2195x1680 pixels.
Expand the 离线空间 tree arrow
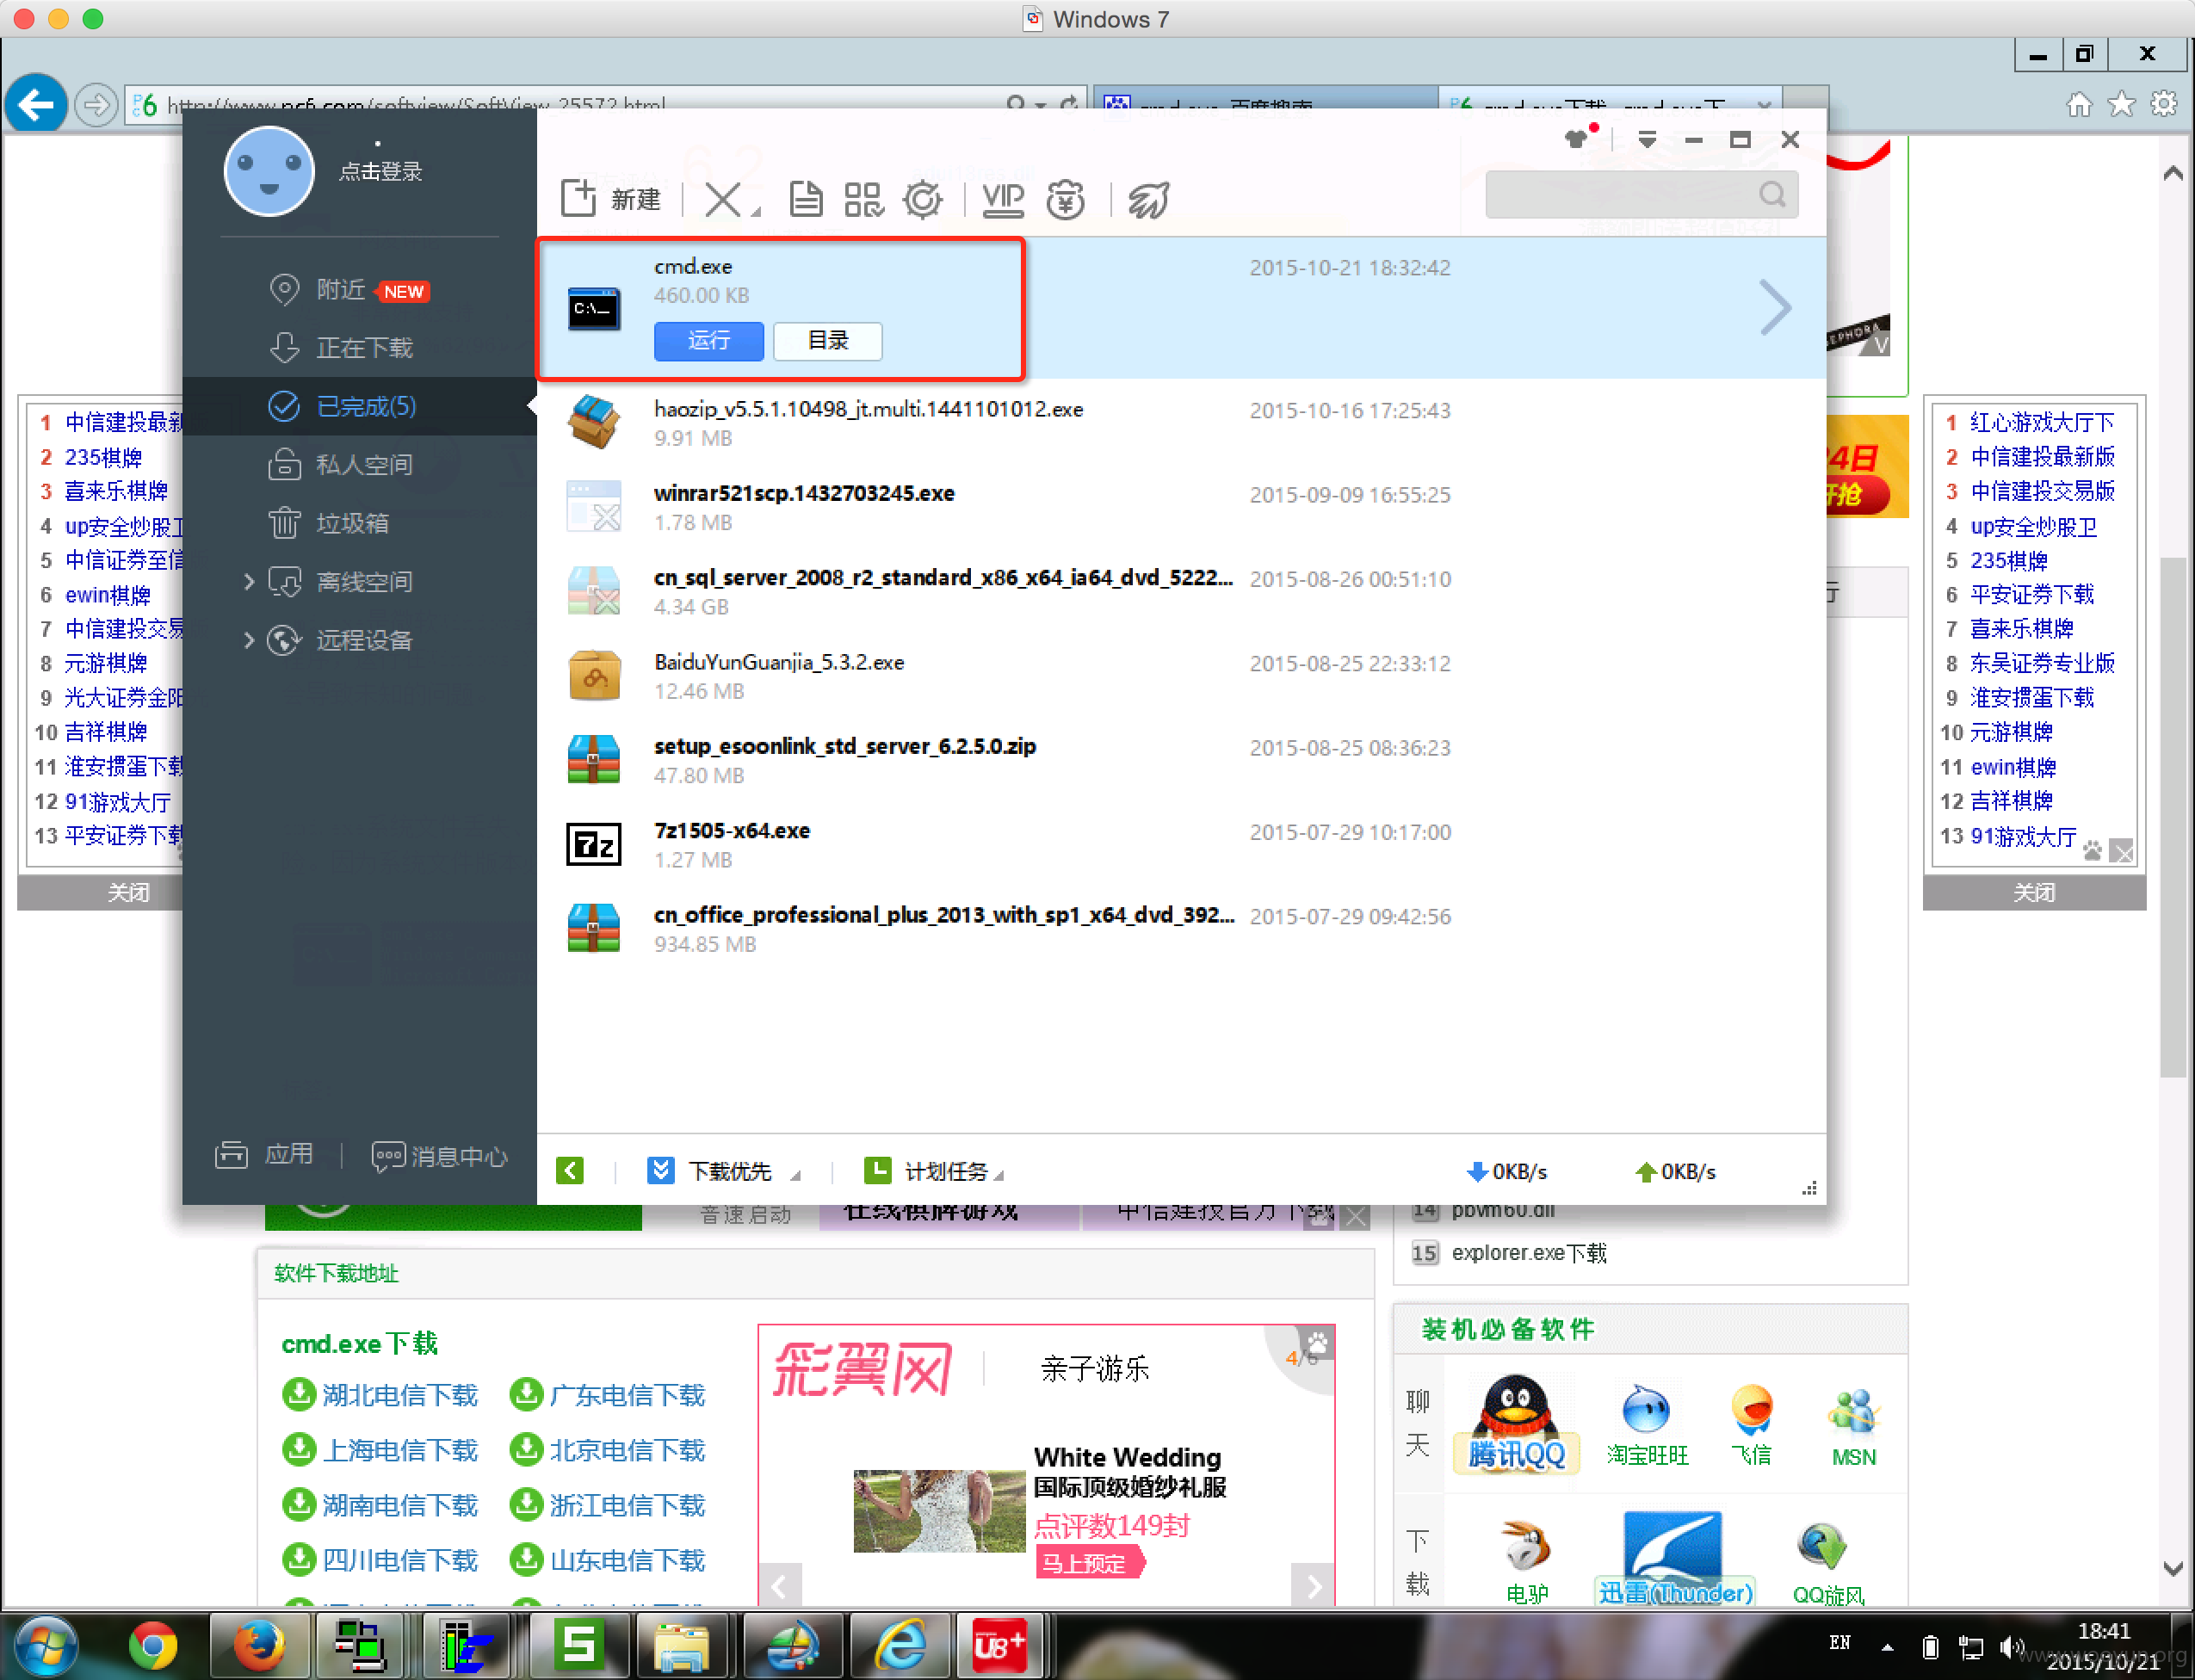(249, 581)
